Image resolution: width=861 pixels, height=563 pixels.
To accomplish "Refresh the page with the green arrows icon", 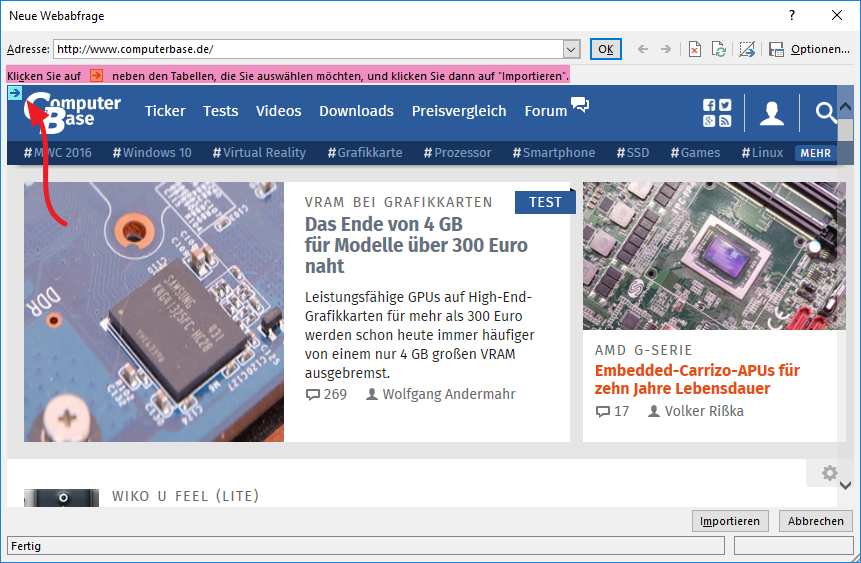I will [x=719, y=49].
